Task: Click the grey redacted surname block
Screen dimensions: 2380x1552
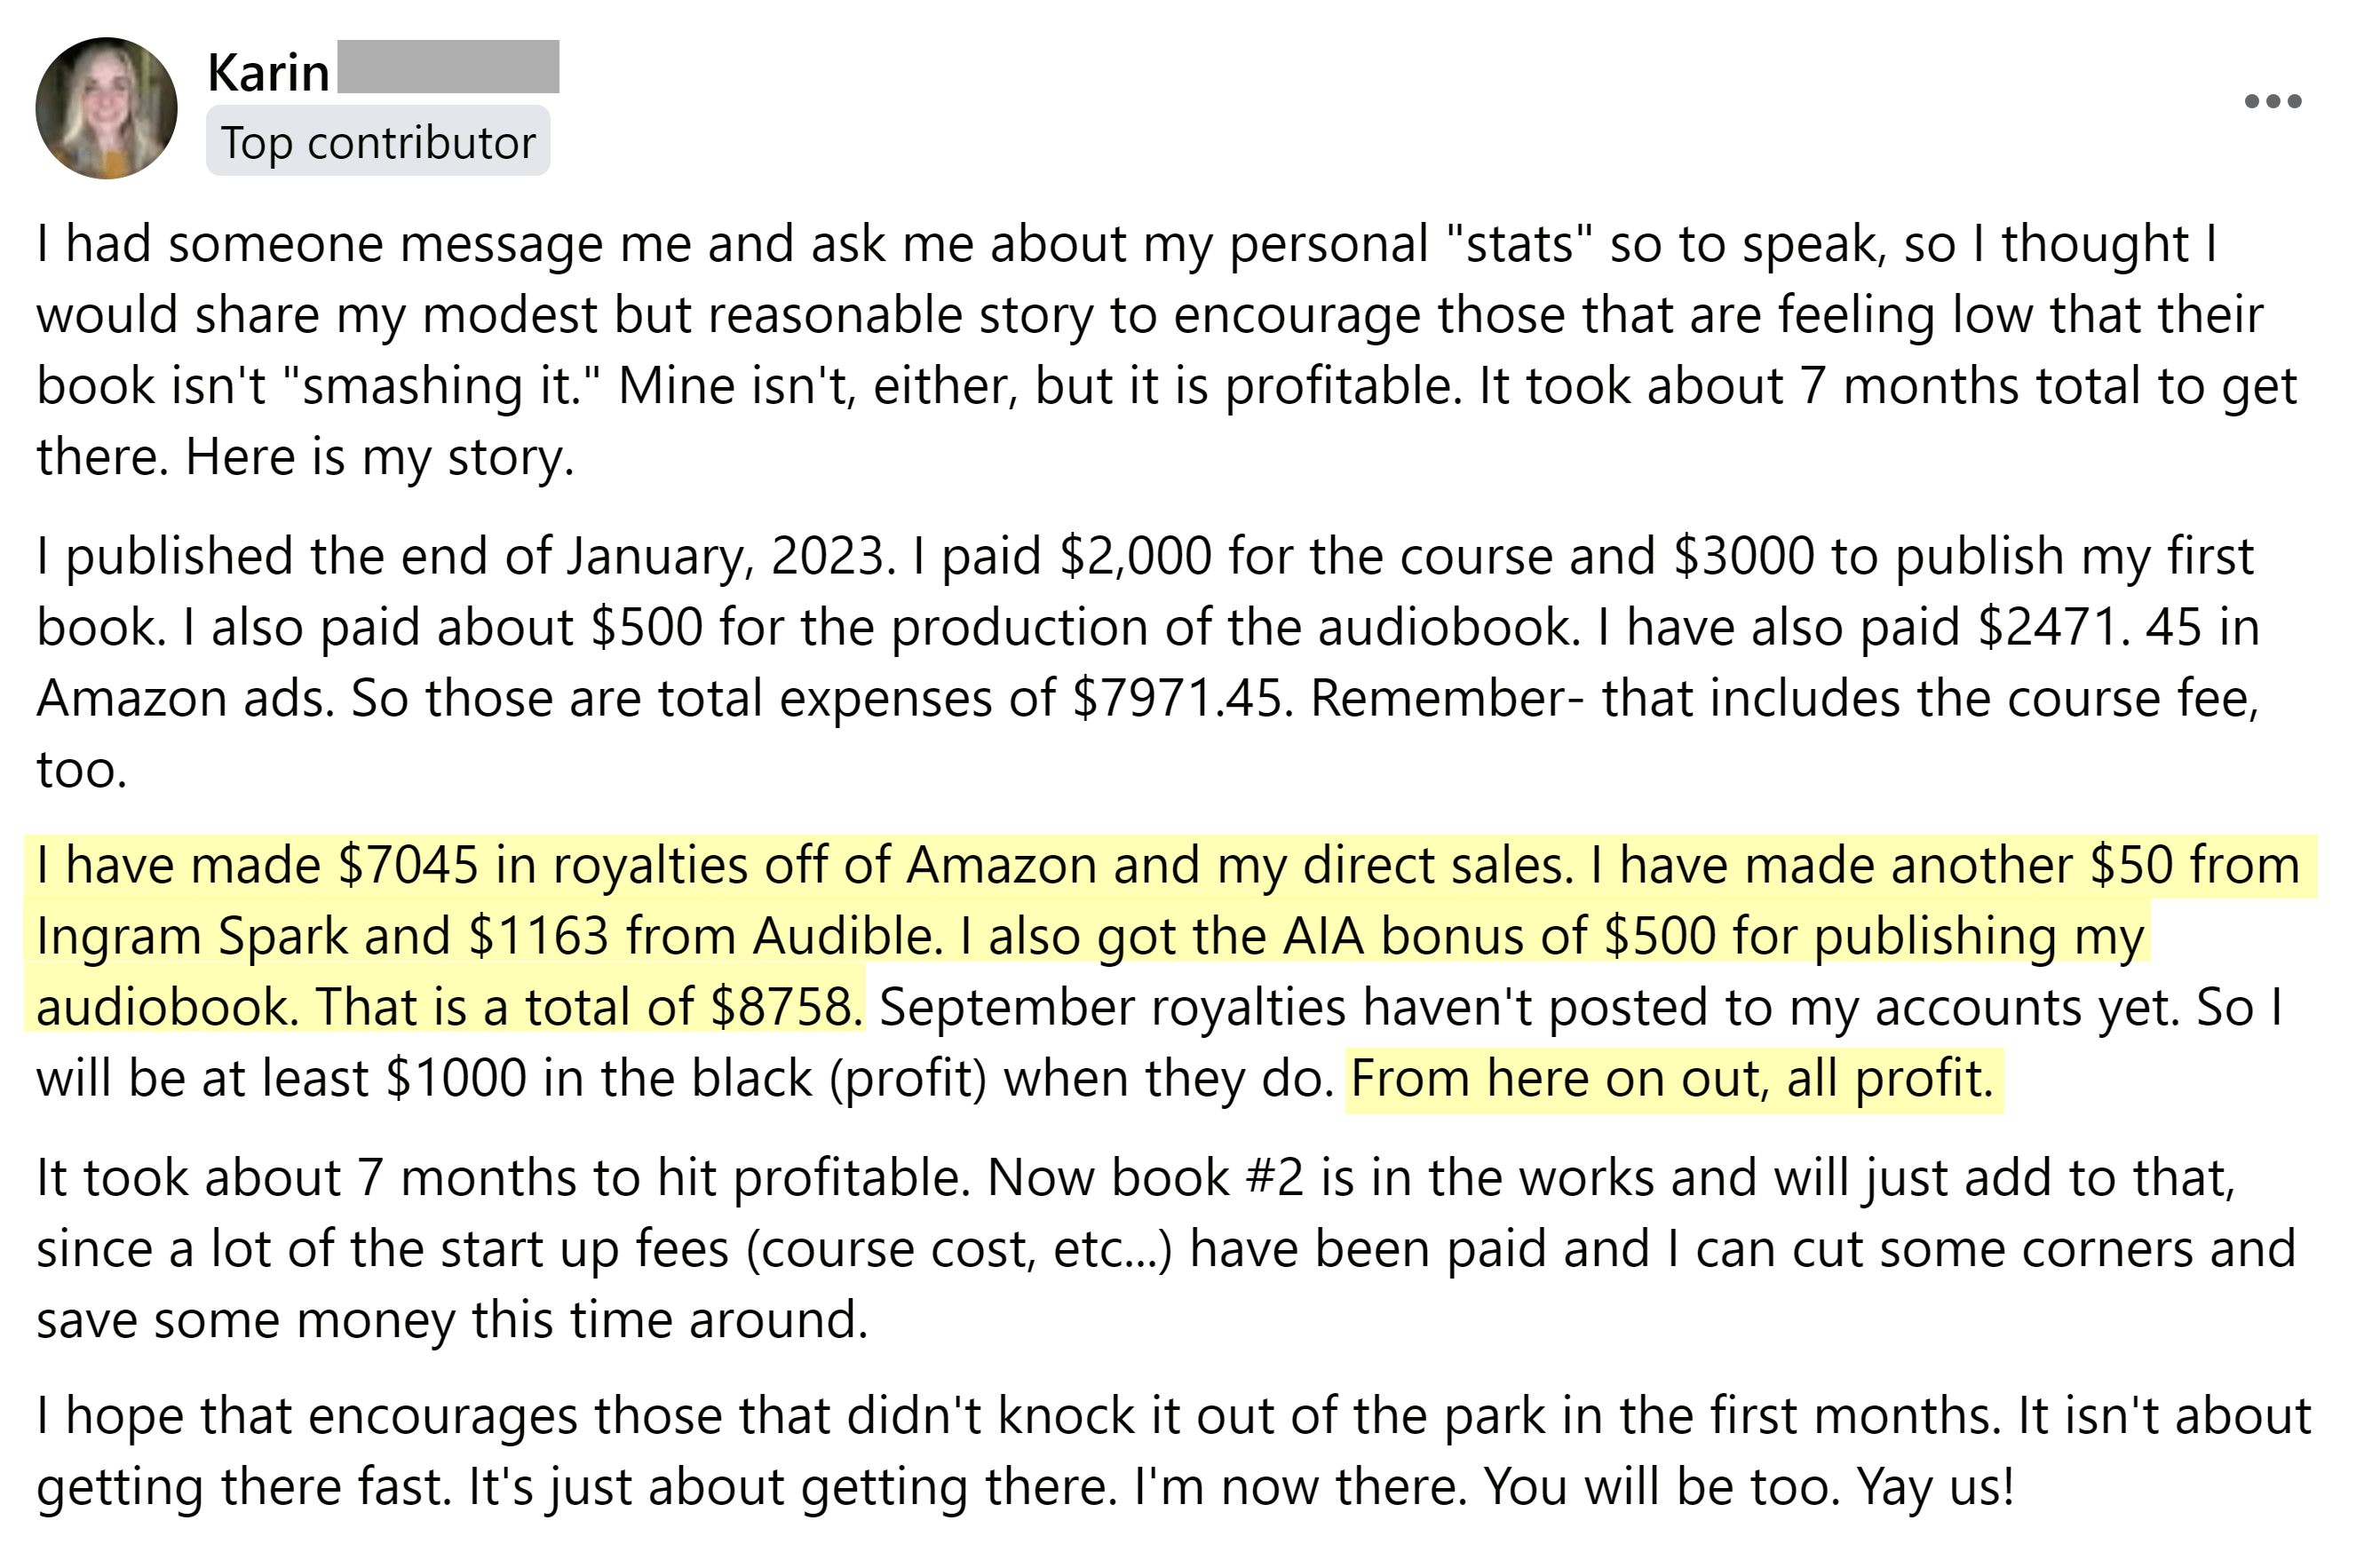Action: (x=448, y=67)
